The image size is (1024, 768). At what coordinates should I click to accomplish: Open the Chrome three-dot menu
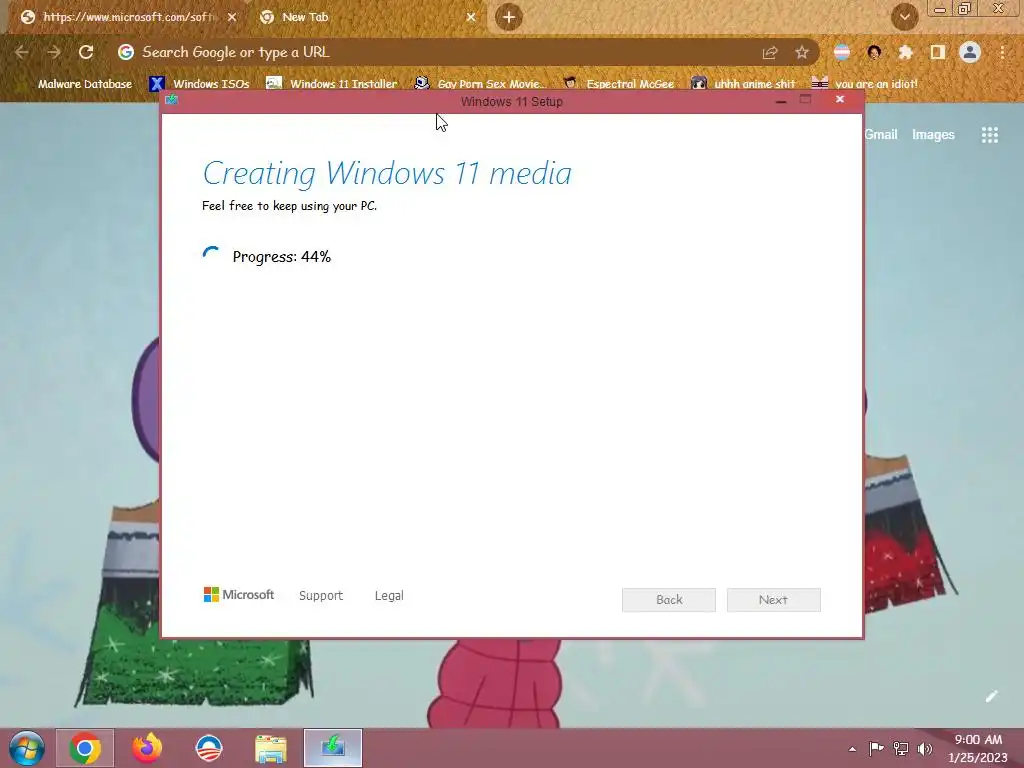point(1002,52)
